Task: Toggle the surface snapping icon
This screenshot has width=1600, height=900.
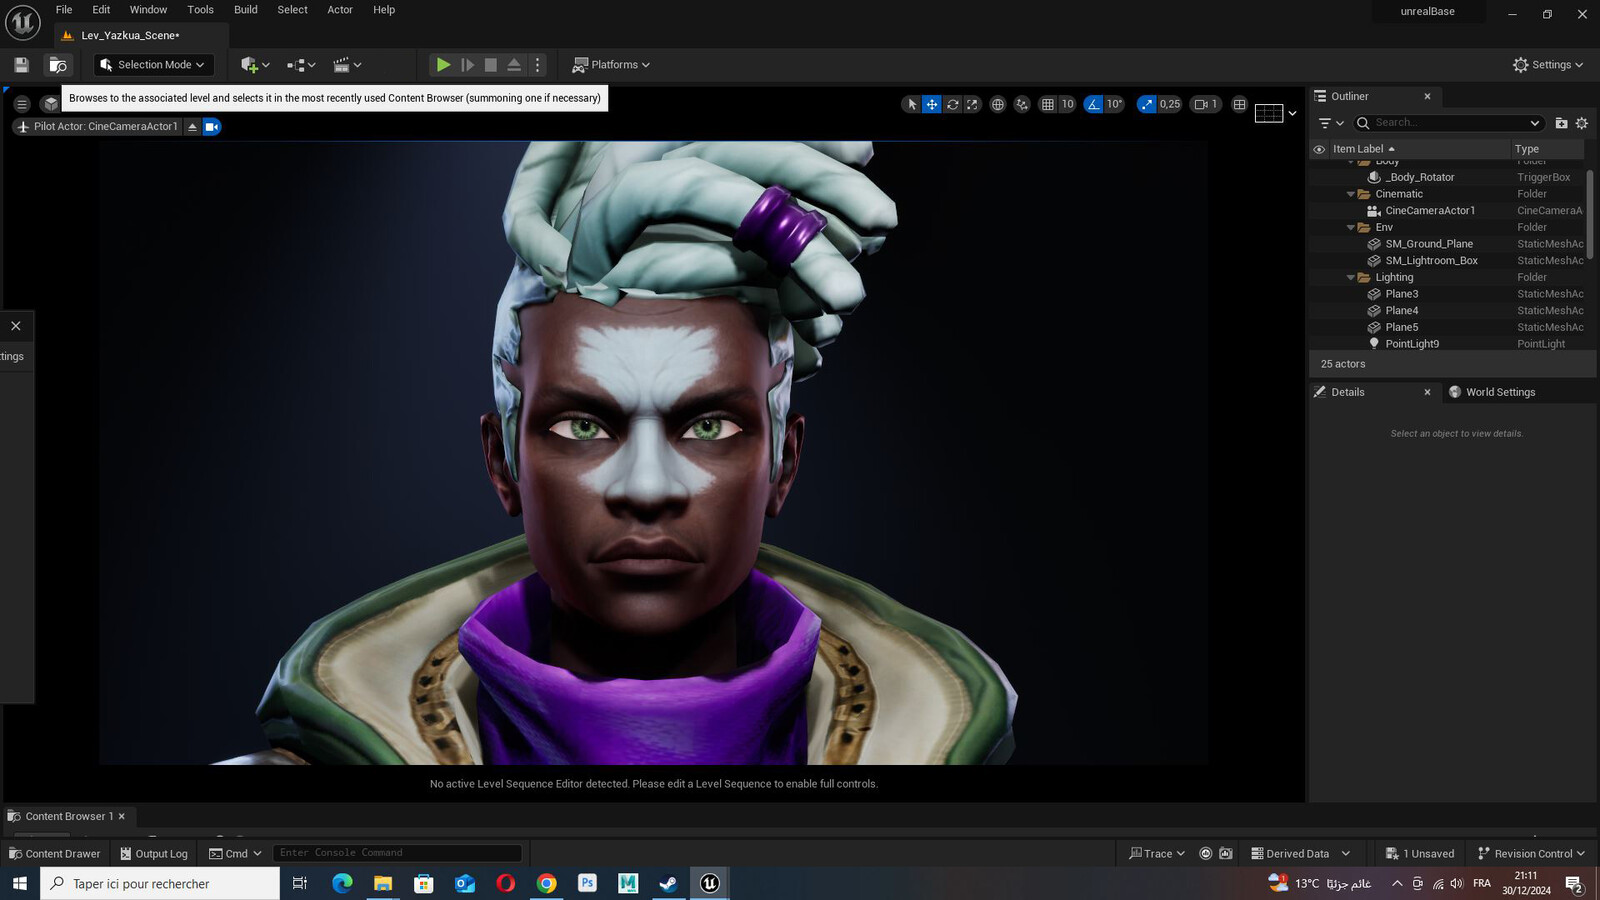Action: tap(1022, 104)
